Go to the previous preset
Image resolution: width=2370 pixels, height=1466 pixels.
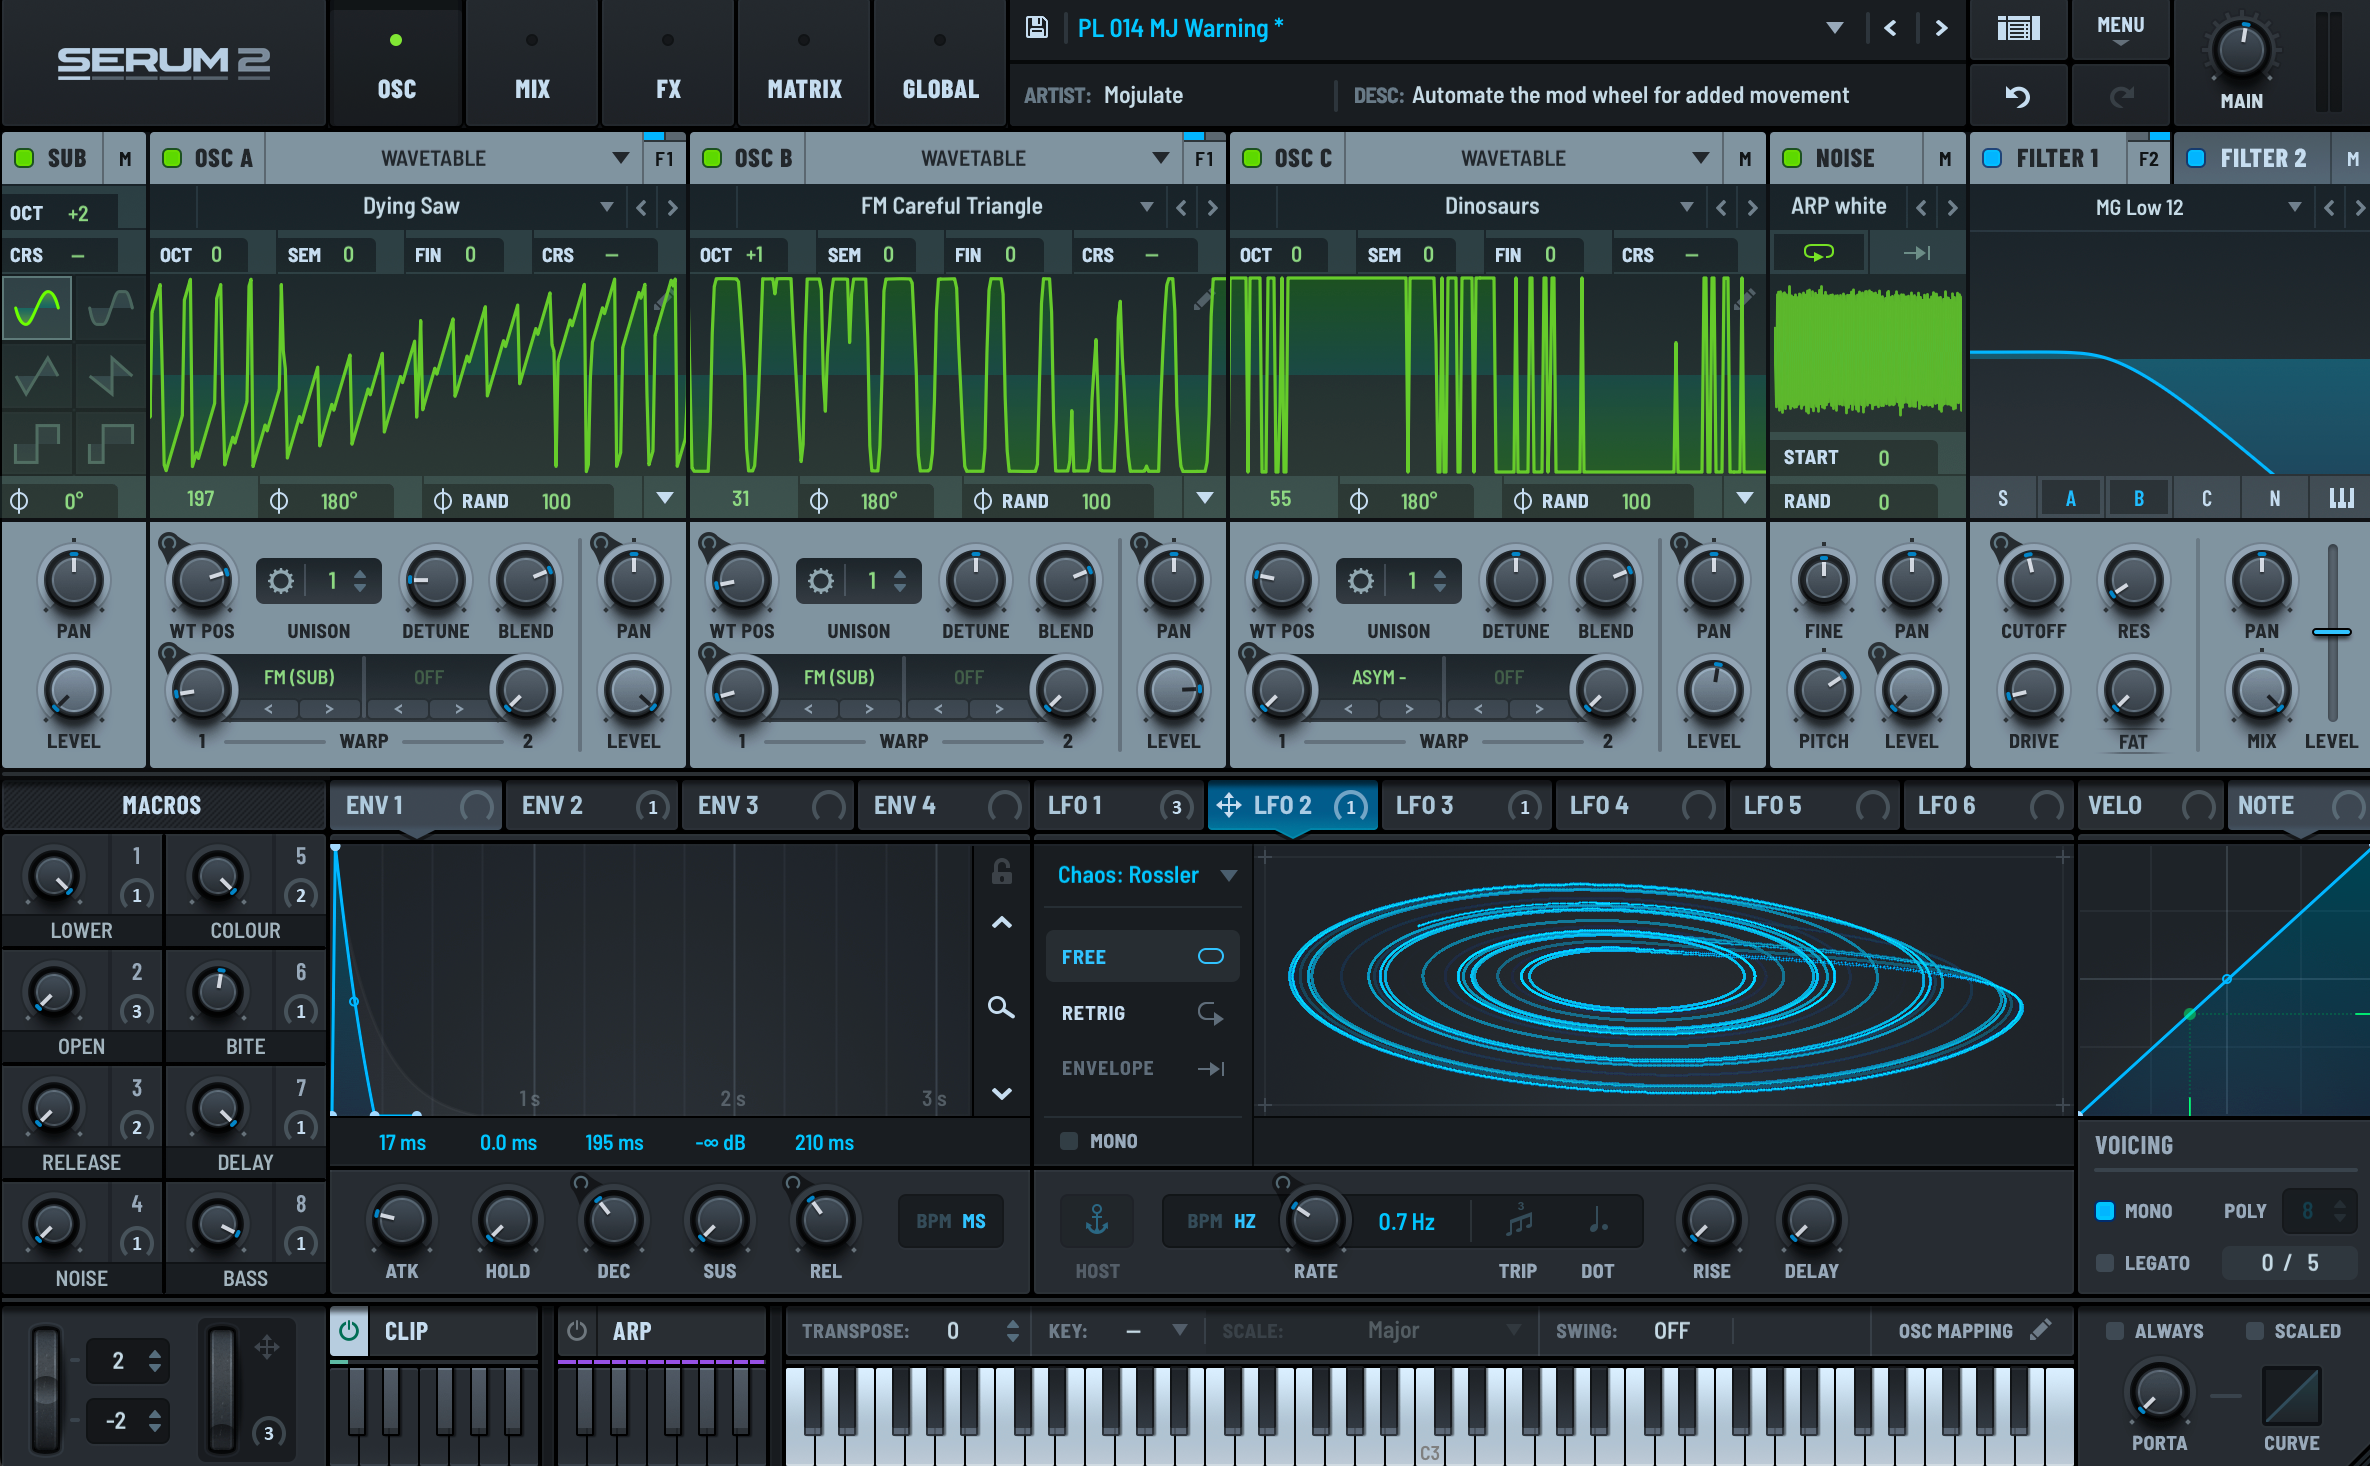[x=1890, y=28]
